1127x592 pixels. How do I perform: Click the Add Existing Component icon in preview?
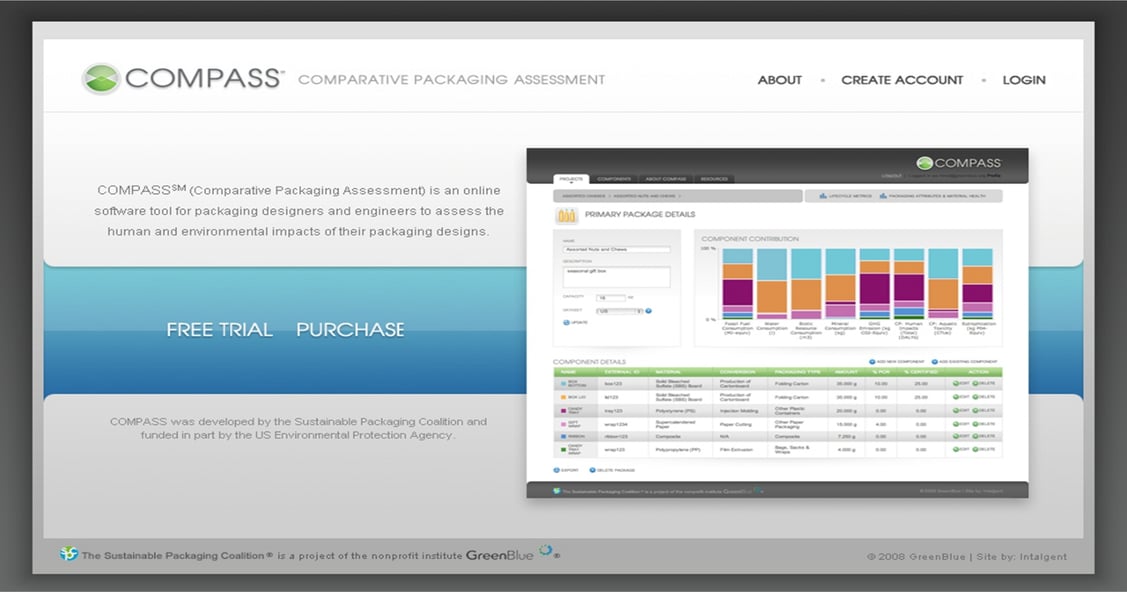click(934, 361)
